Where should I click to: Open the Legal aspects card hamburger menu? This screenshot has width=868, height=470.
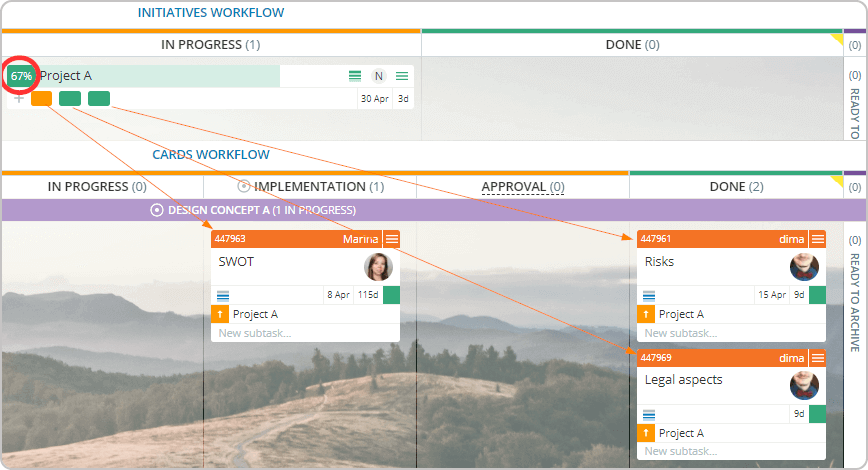(818, 358)
